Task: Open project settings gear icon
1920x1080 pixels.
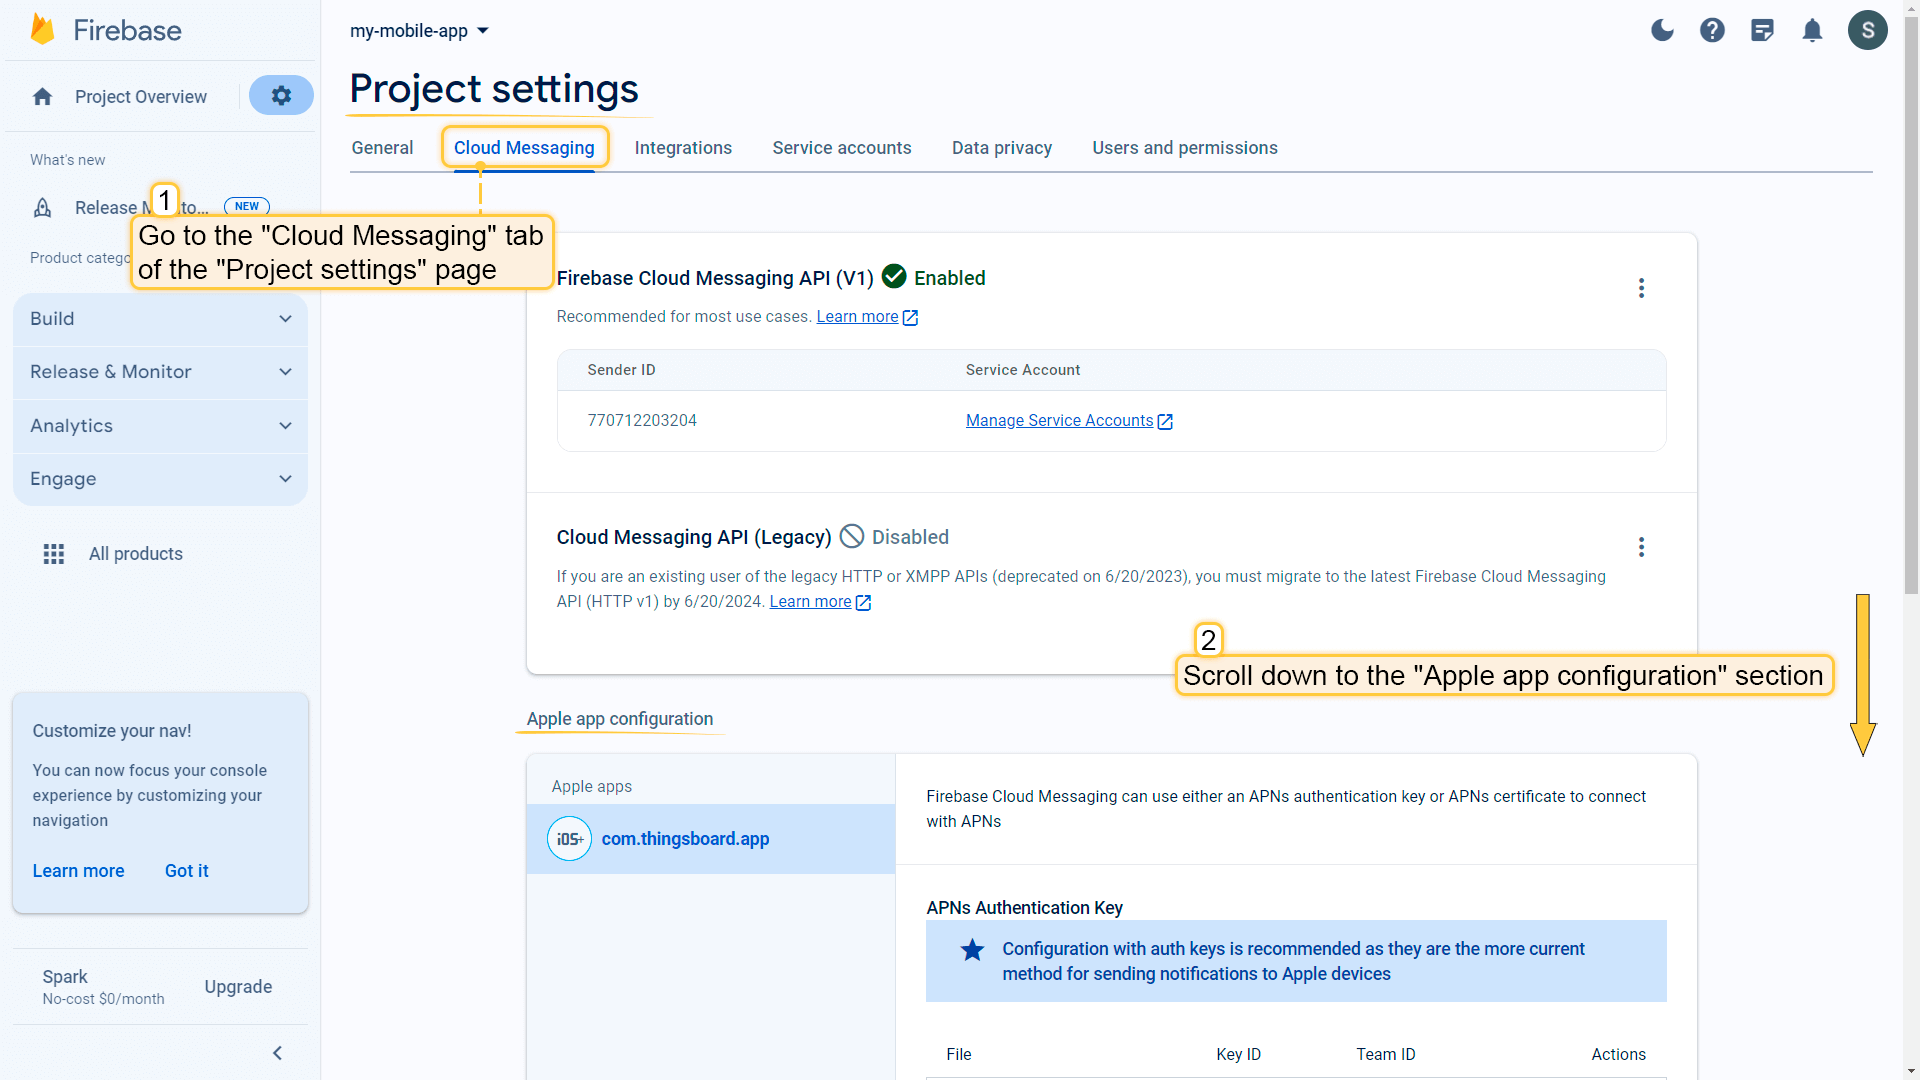Action: (281, 96)
